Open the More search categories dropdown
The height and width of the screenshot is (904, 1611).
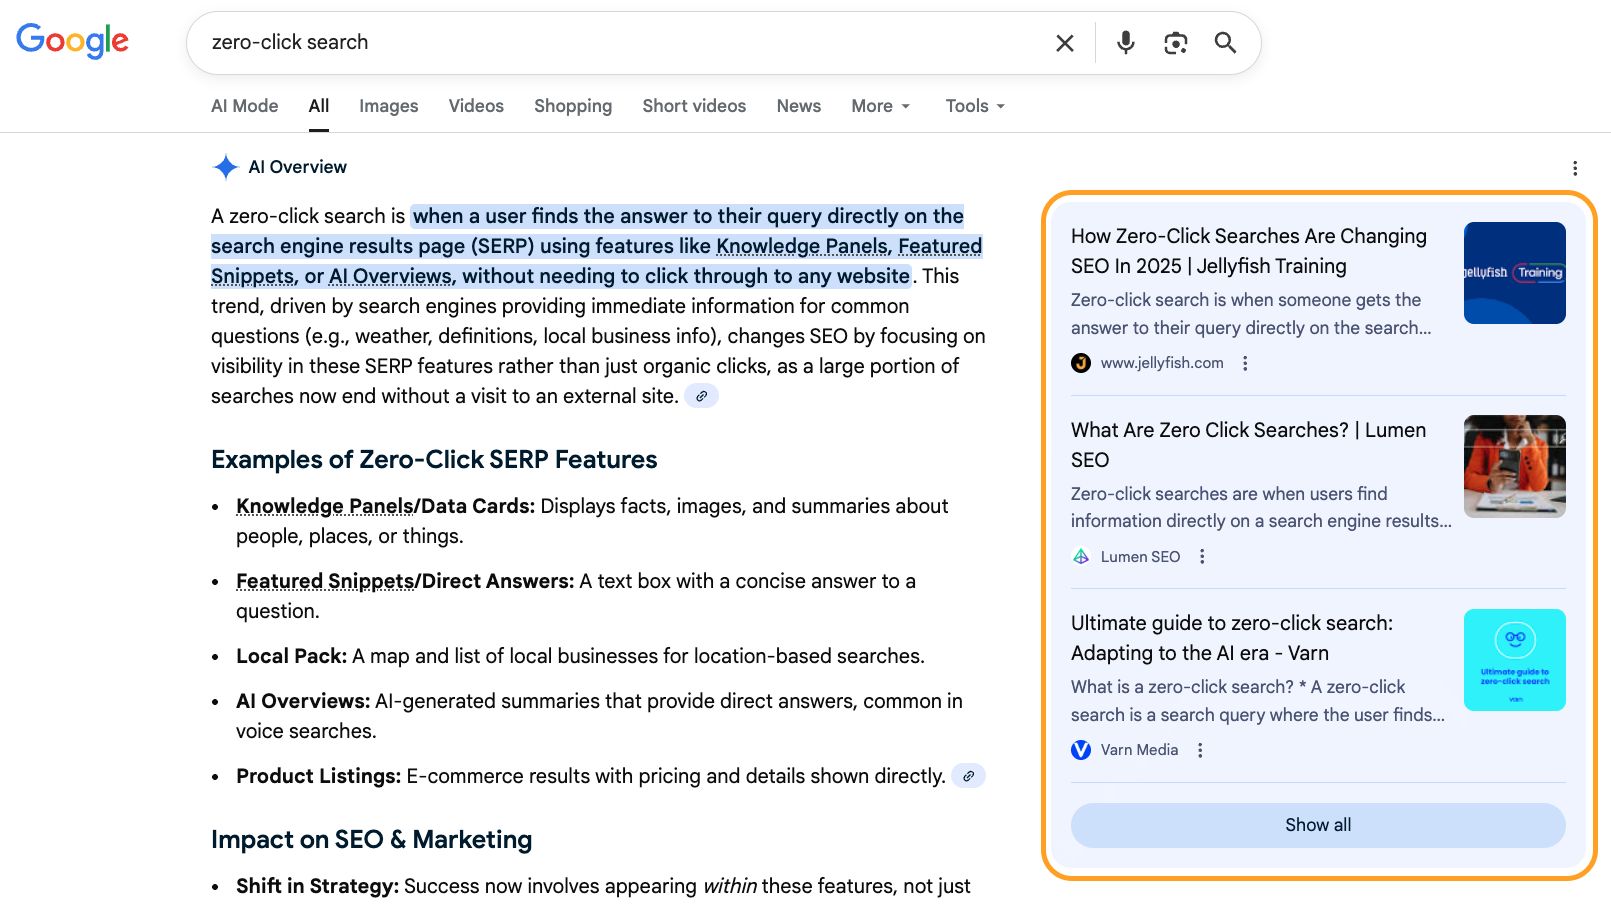tap(879, 105)
